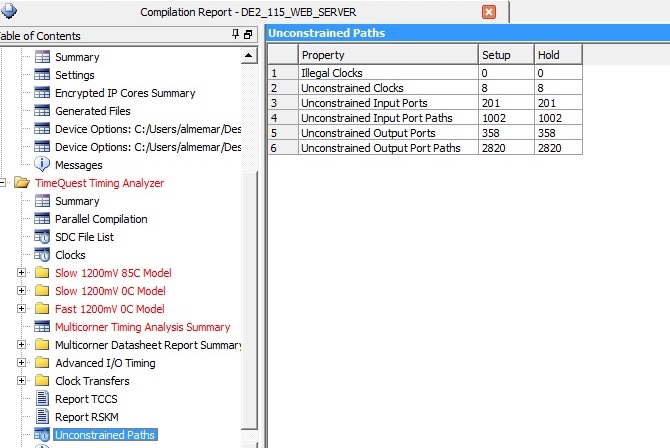Click the Clock Transfers folder icon
This screenshot has width=670, height=448.
pyautogui.click(x=42, y=380)
